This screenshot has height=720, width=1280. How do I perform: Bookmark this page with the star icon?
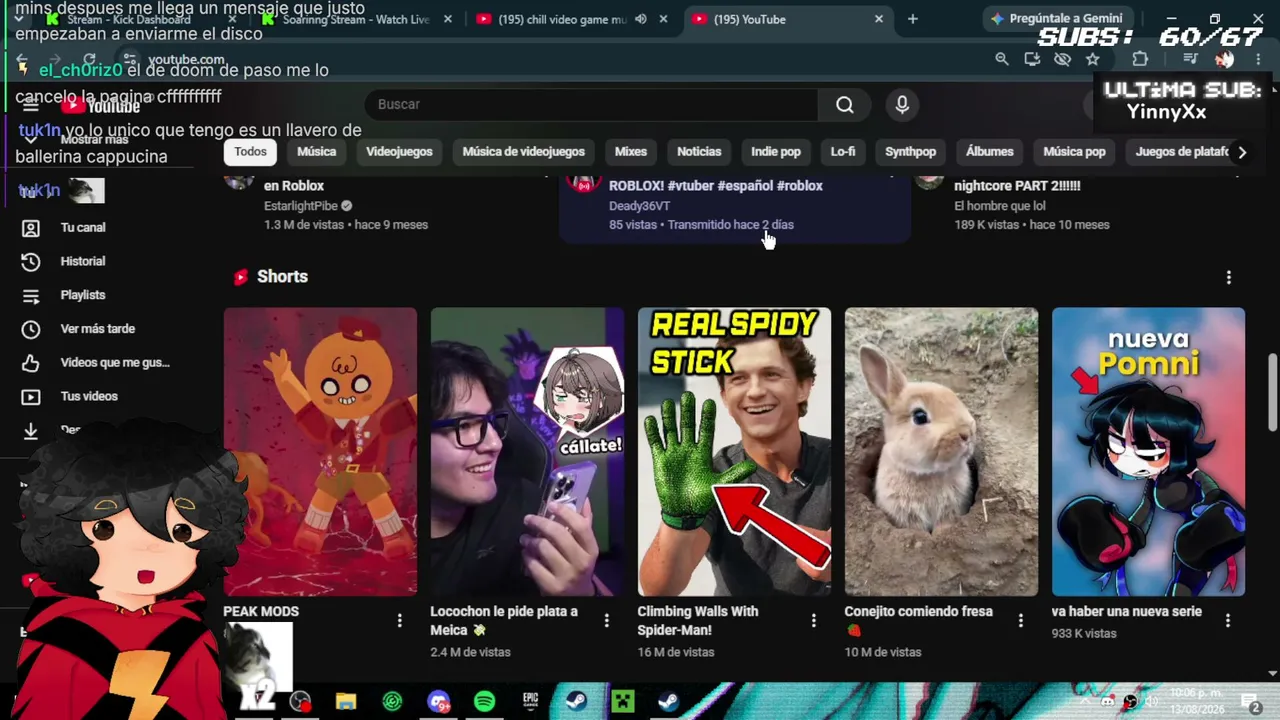click(x=1093, y=59)
